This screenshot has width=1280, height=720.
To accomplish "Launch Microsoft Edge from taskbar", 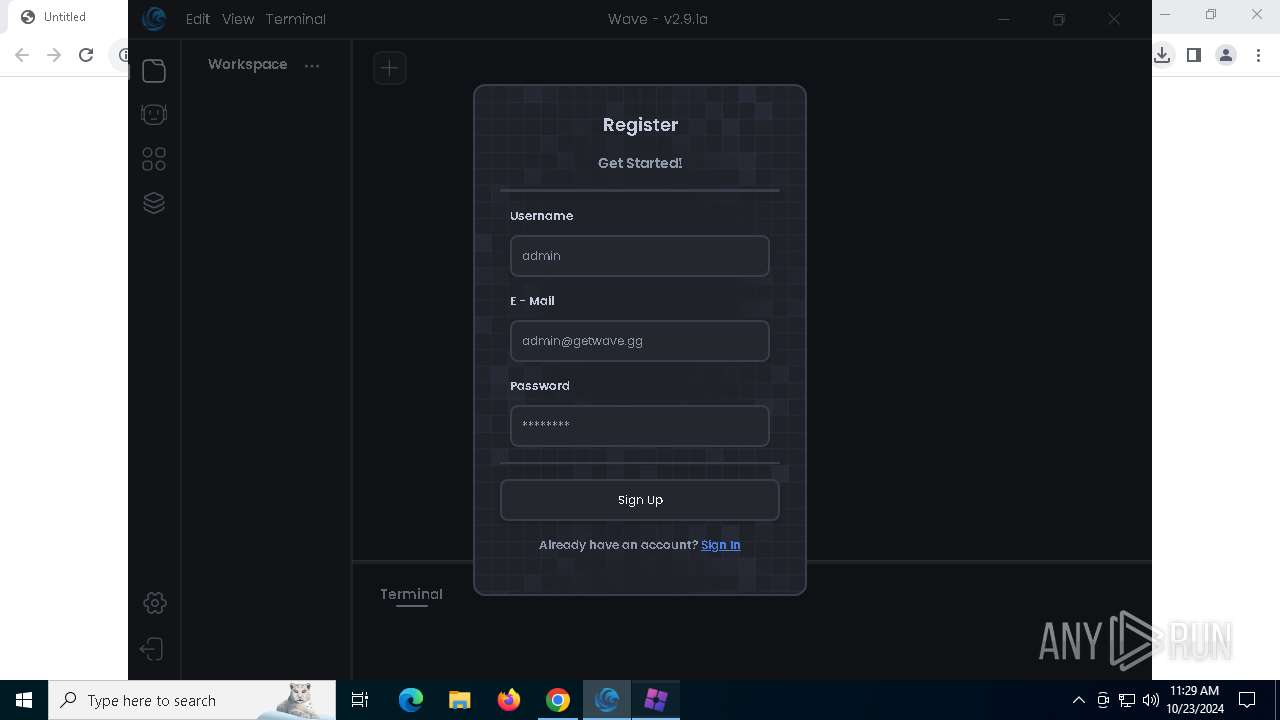I will click(411, 700).
